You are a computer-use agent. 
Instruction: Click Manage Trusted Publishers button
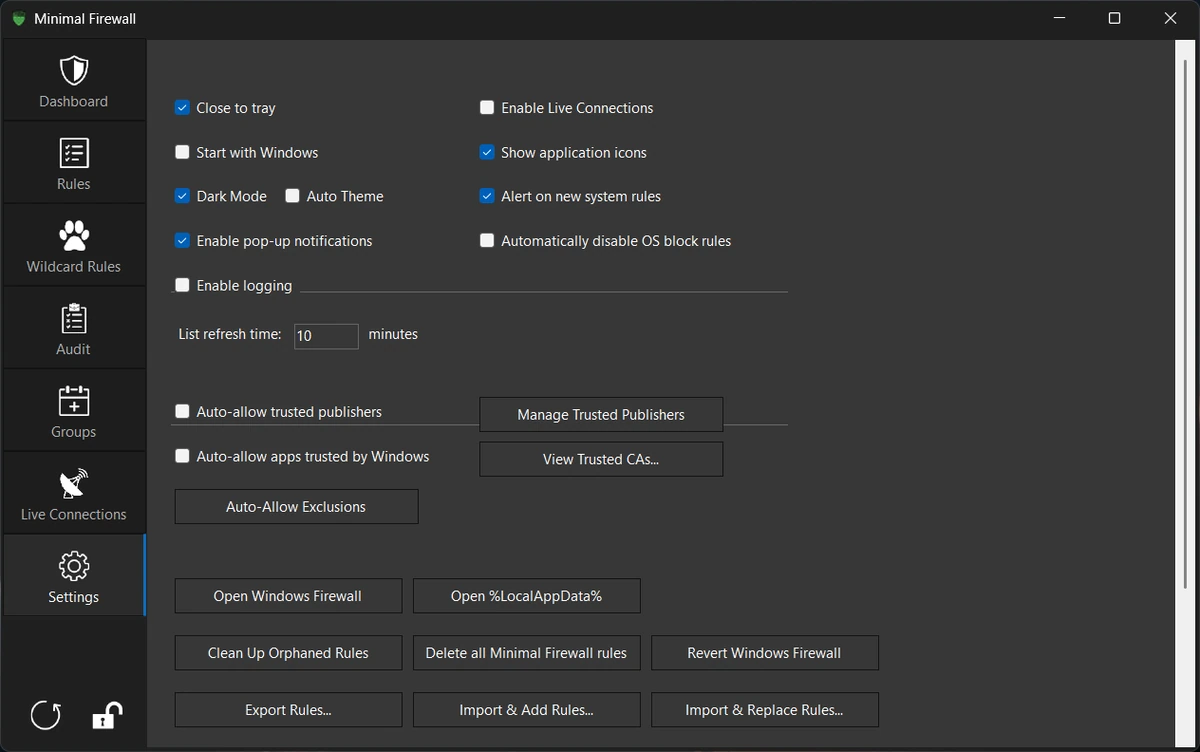click(601, 415)
